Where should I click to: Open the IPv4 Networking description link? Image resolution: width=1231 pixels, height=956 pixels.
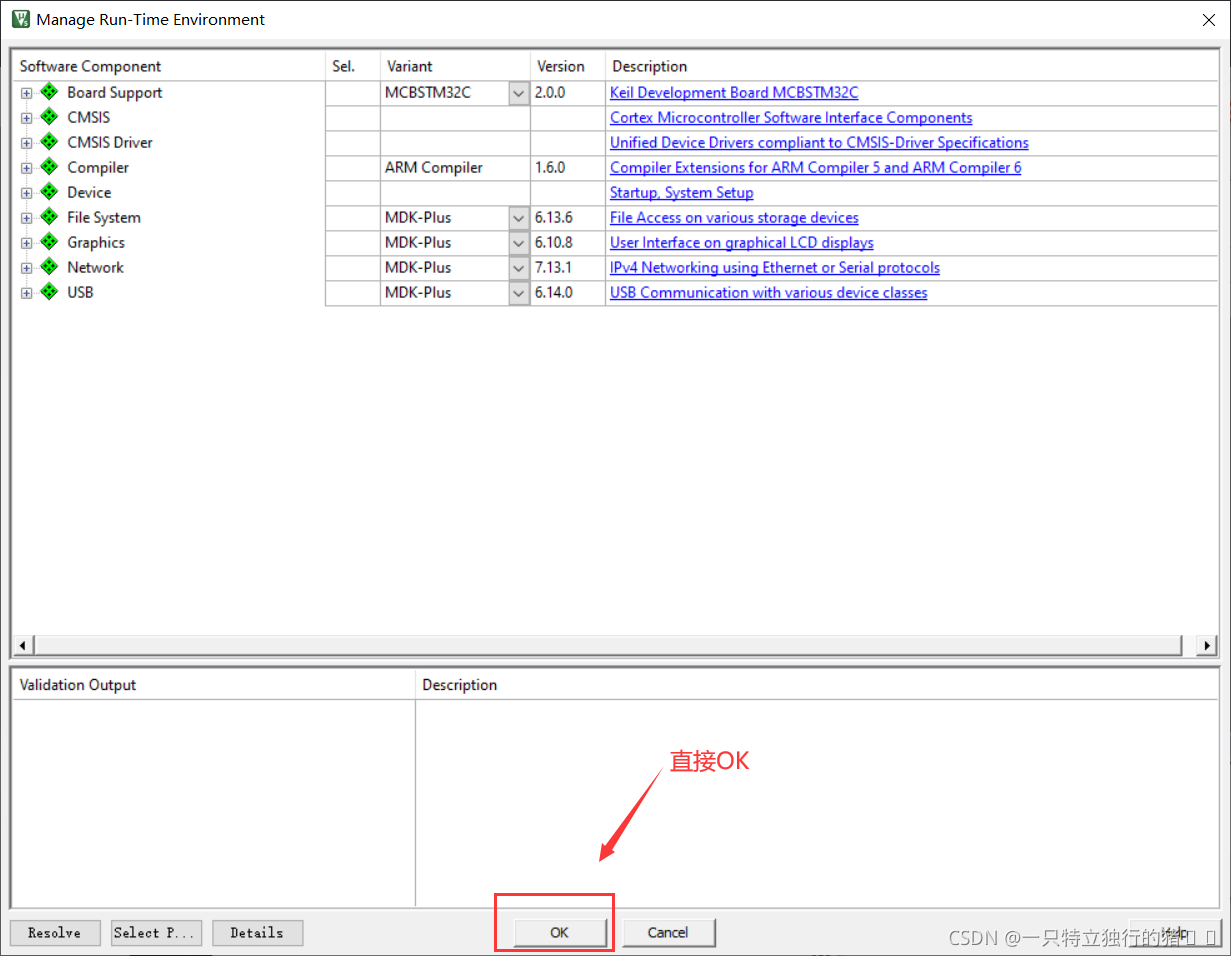point(775,267)
